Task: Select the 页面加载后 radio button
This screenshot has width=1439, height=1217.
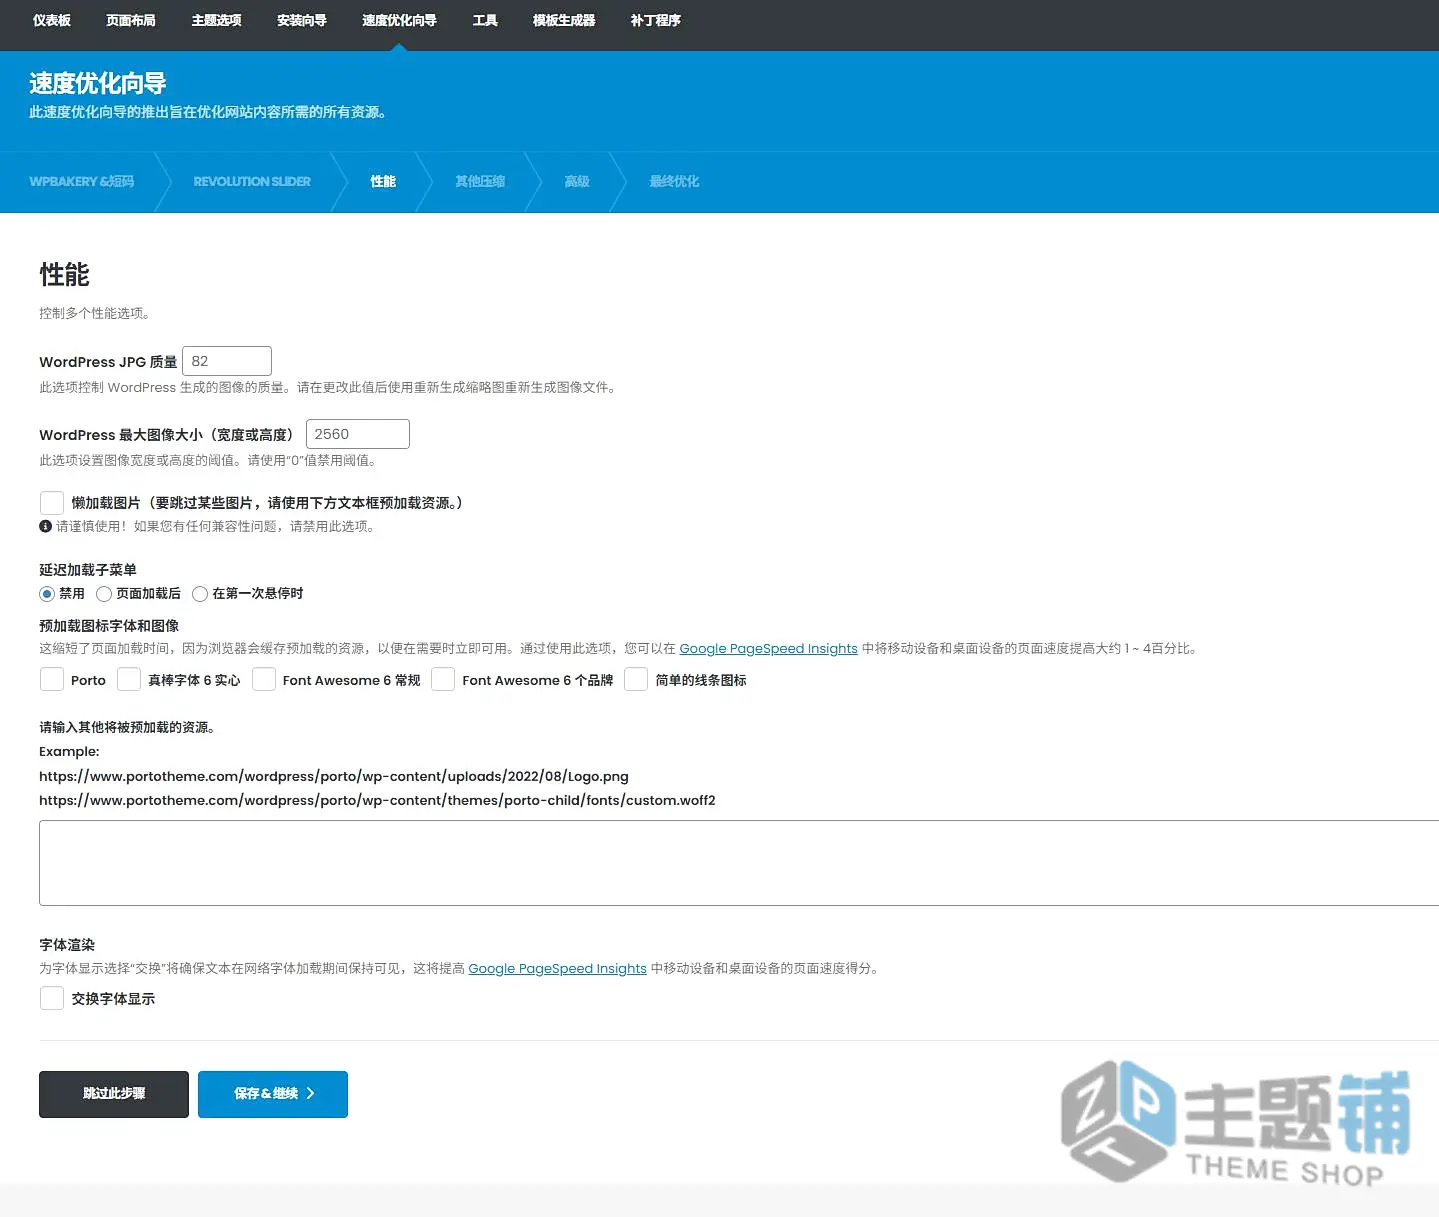Action: tap(104, 594)
